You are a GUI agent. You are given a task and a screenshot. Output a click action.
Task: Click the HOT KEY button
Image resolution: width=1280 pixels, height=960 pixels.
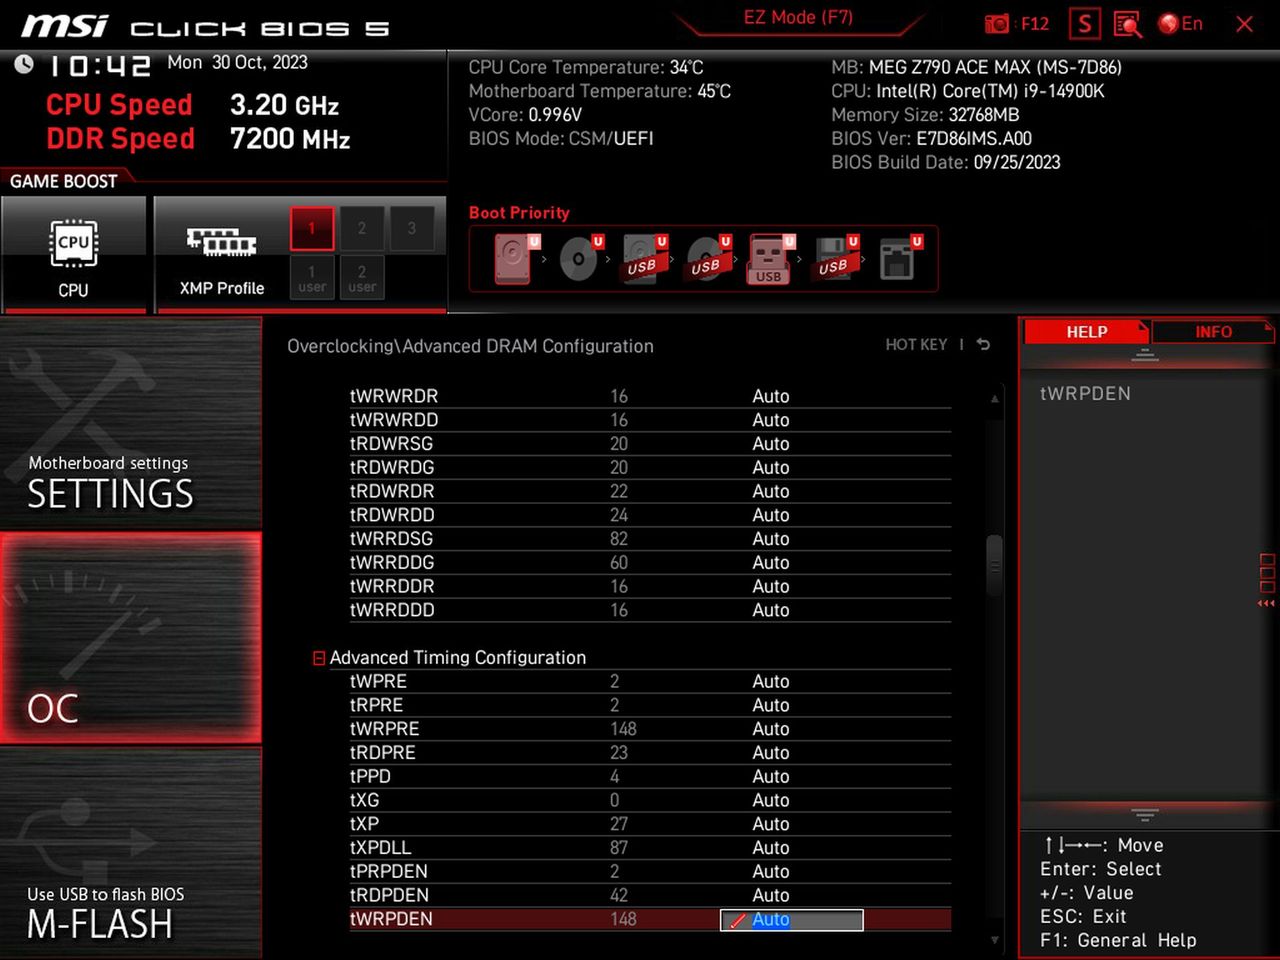[x=916, y=345]
